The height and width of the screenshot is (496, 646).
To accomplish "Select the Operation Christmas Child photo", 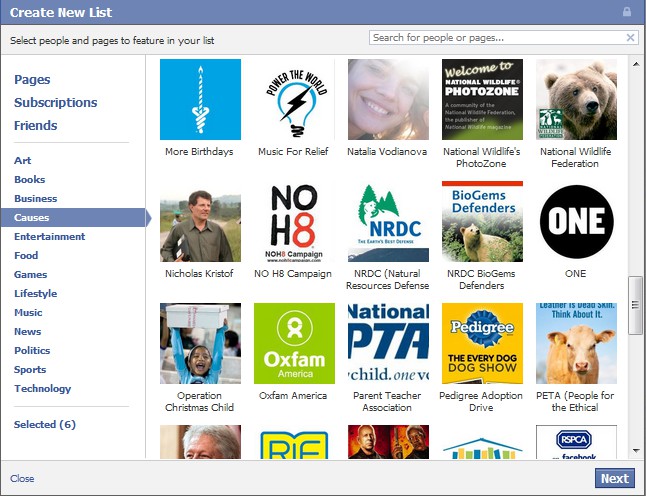I will [x=200, y=343].
